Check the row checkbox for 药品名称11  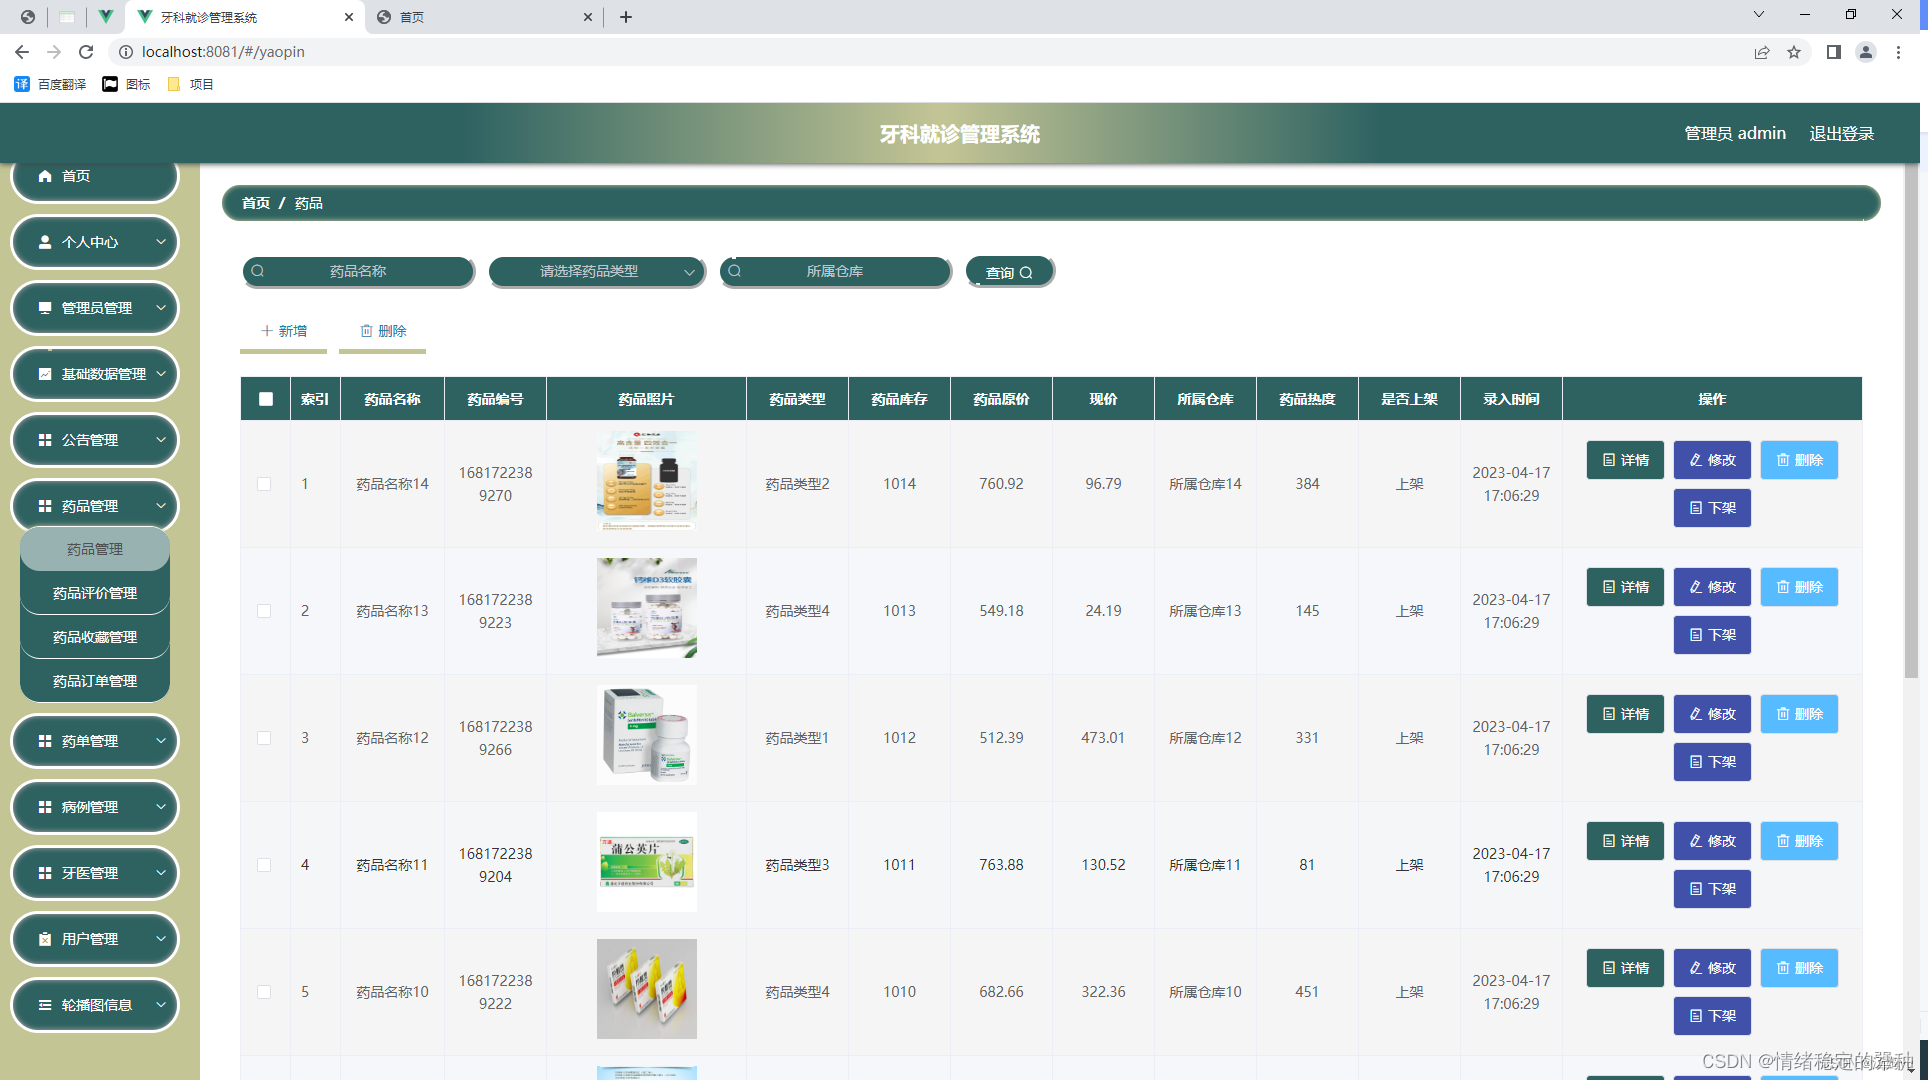pyautogui.click(x=264, y=865)
